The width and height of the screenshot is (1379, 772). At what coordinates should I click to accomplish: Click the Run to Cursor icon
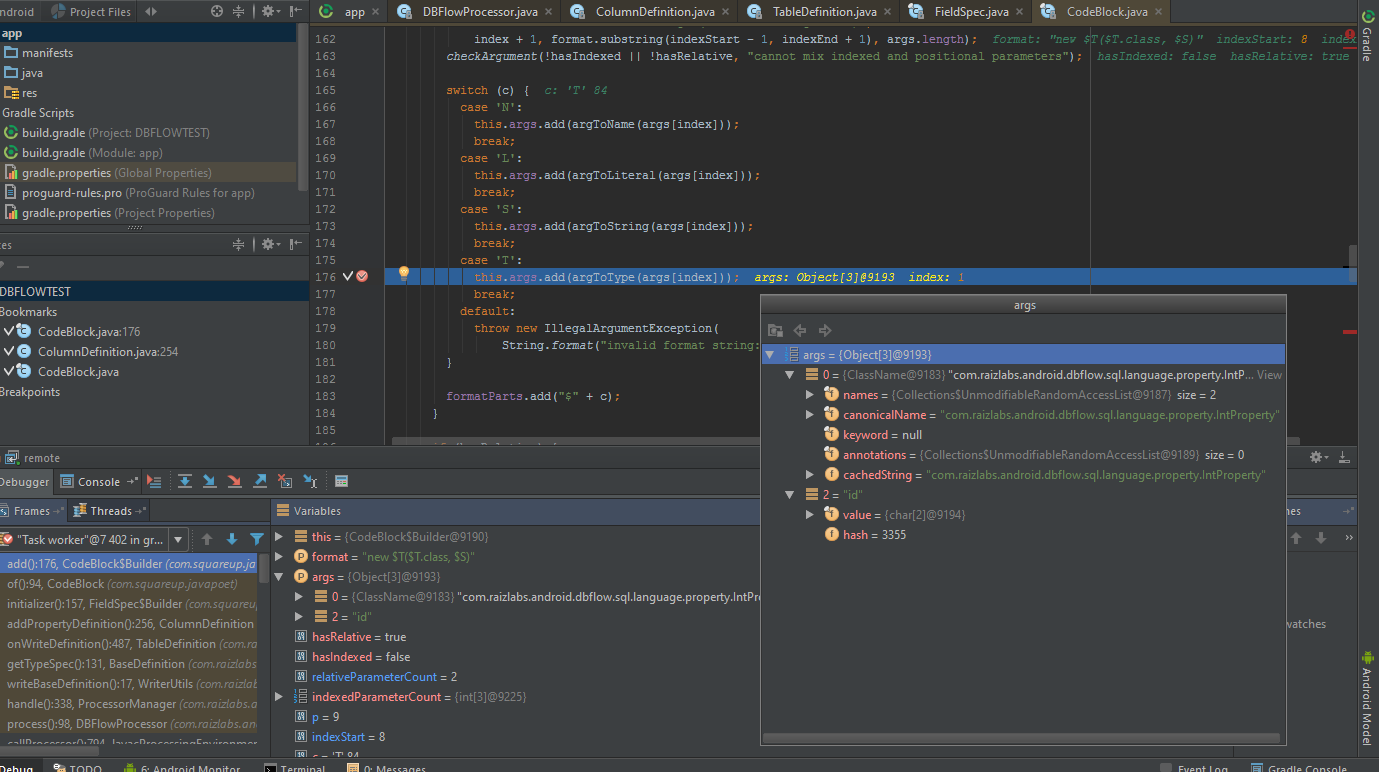(310, 481)
